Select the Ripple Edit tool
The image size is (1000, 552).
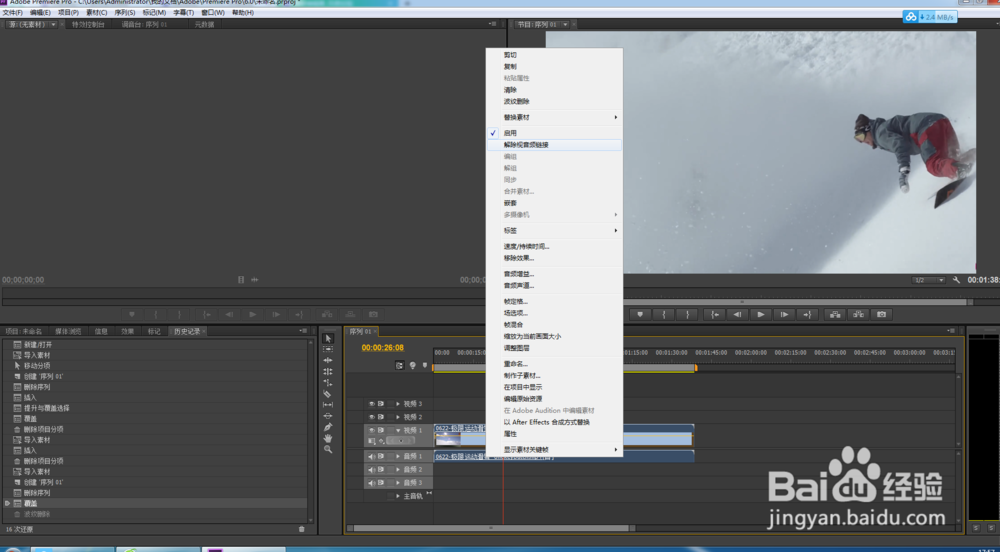(328, 360)
